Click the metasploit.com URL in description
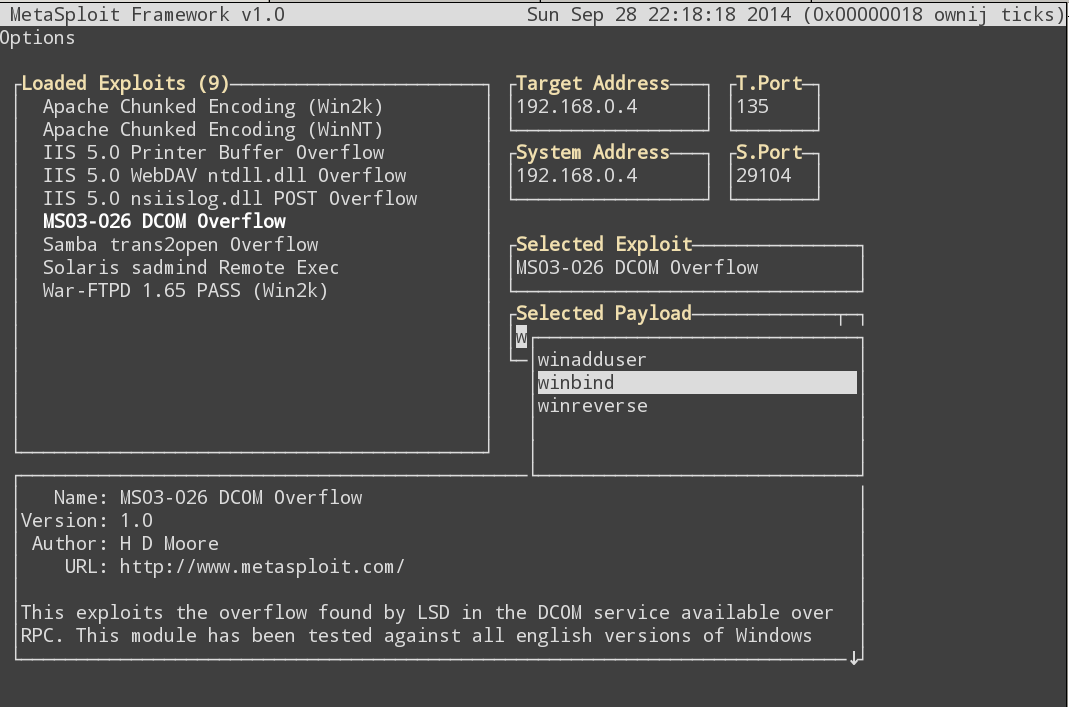 click(x=262, y=567)
